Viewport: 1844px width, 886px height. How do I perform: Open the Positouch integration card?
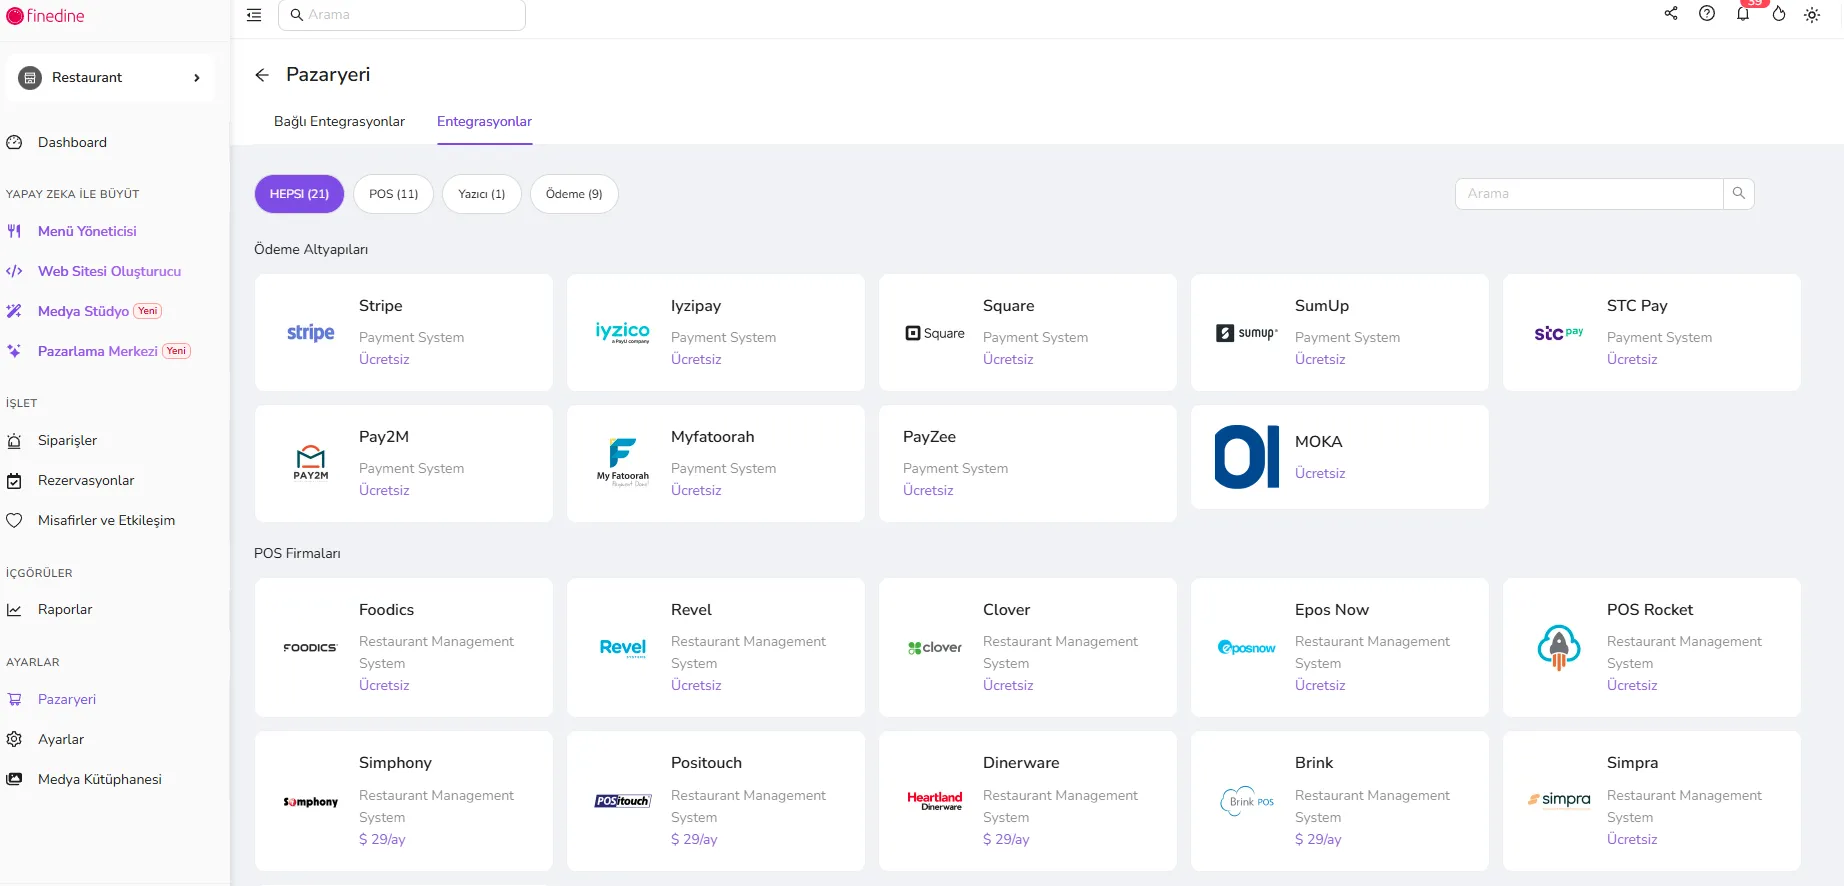(716, 801)
